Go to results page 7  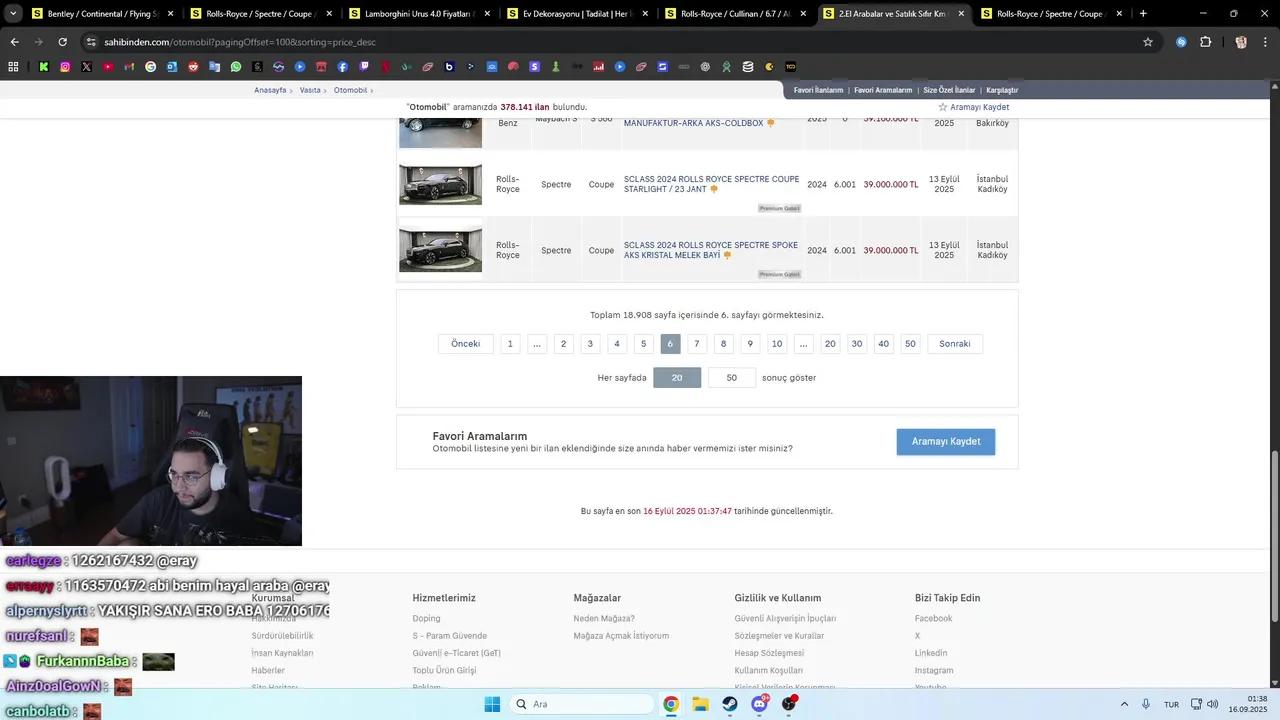697,344
